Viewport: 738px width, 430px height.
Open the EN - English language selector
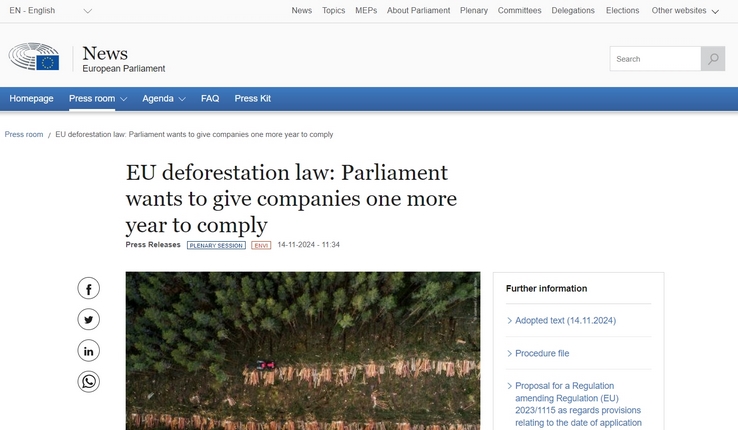point(50,11)
